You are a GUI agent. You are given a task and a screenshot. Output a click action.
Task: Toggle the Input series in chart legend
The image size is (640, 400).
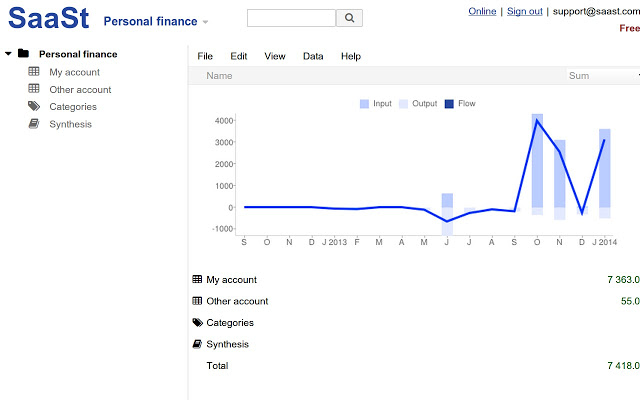(x=376, y=104)
